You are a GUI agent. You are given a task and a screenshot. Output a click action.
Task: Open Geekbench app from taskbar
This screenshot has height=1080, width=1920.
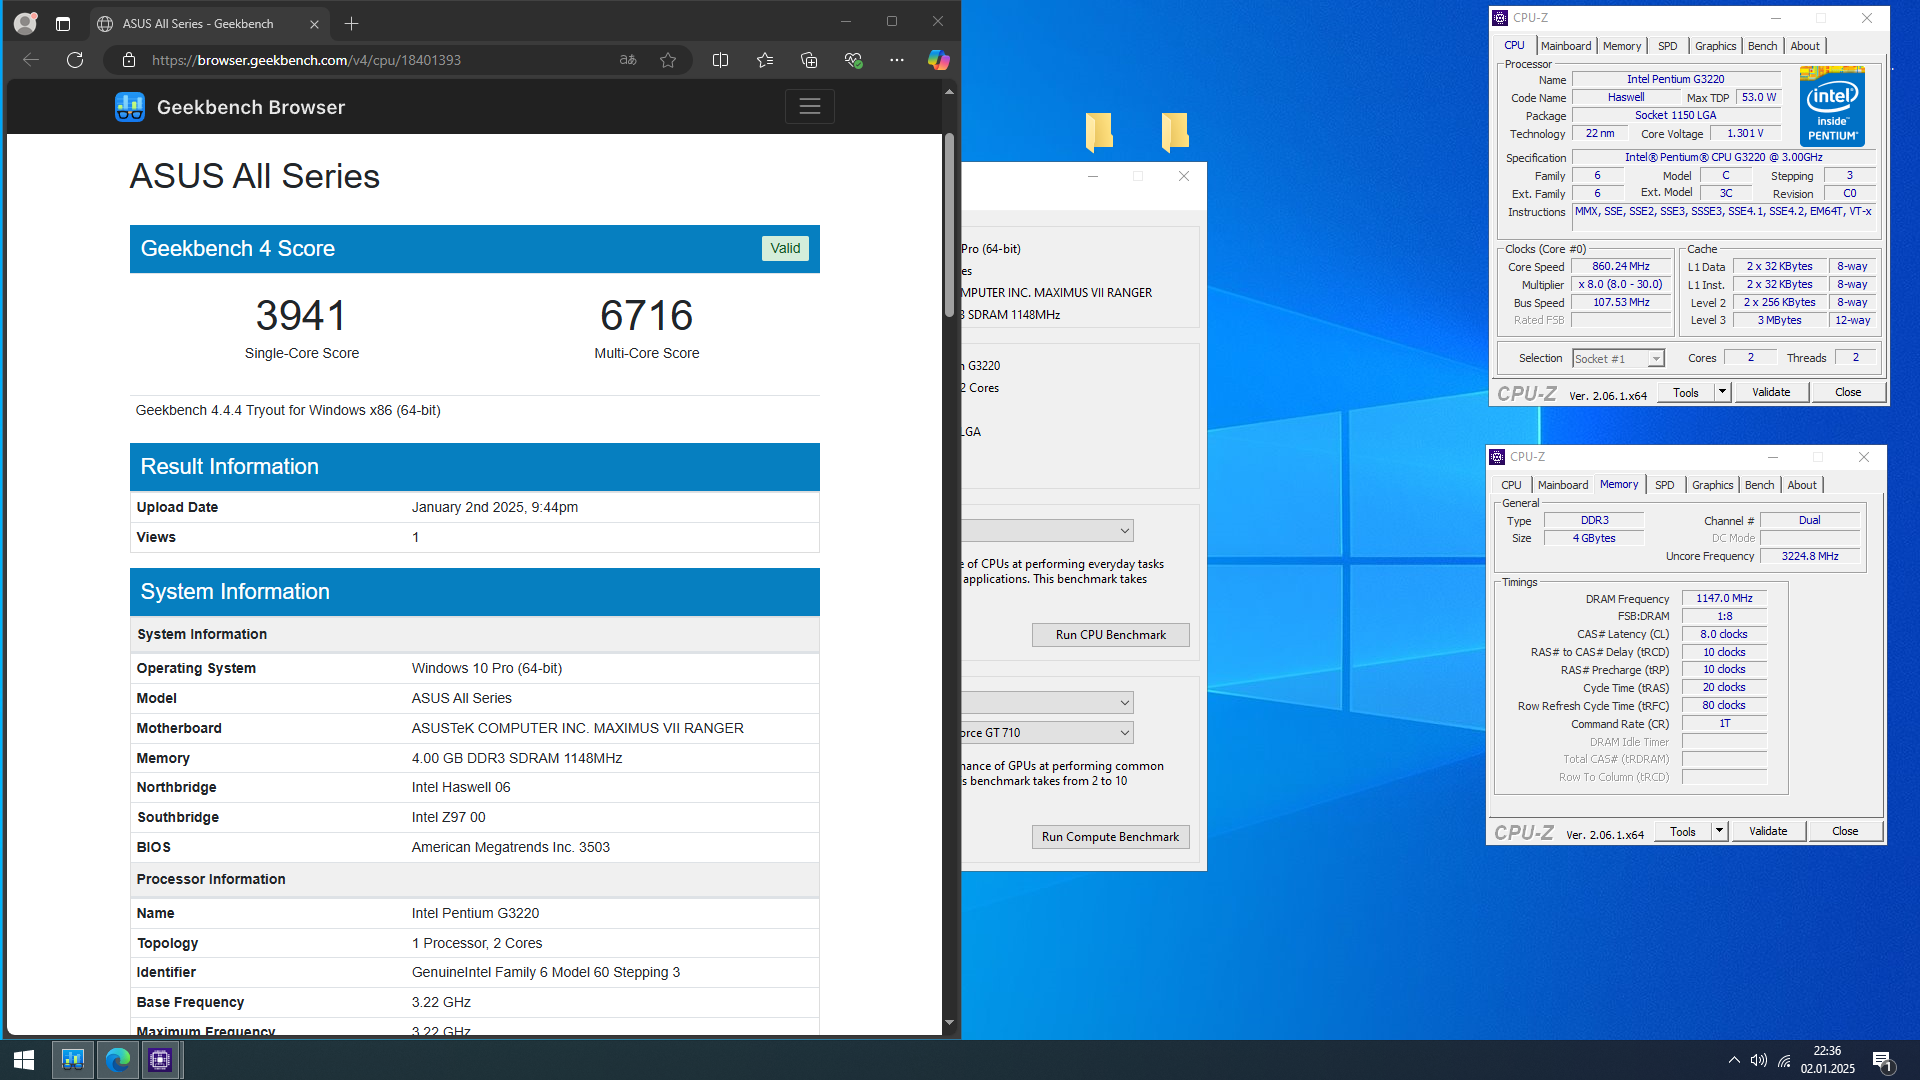[x=73, y=1060]
